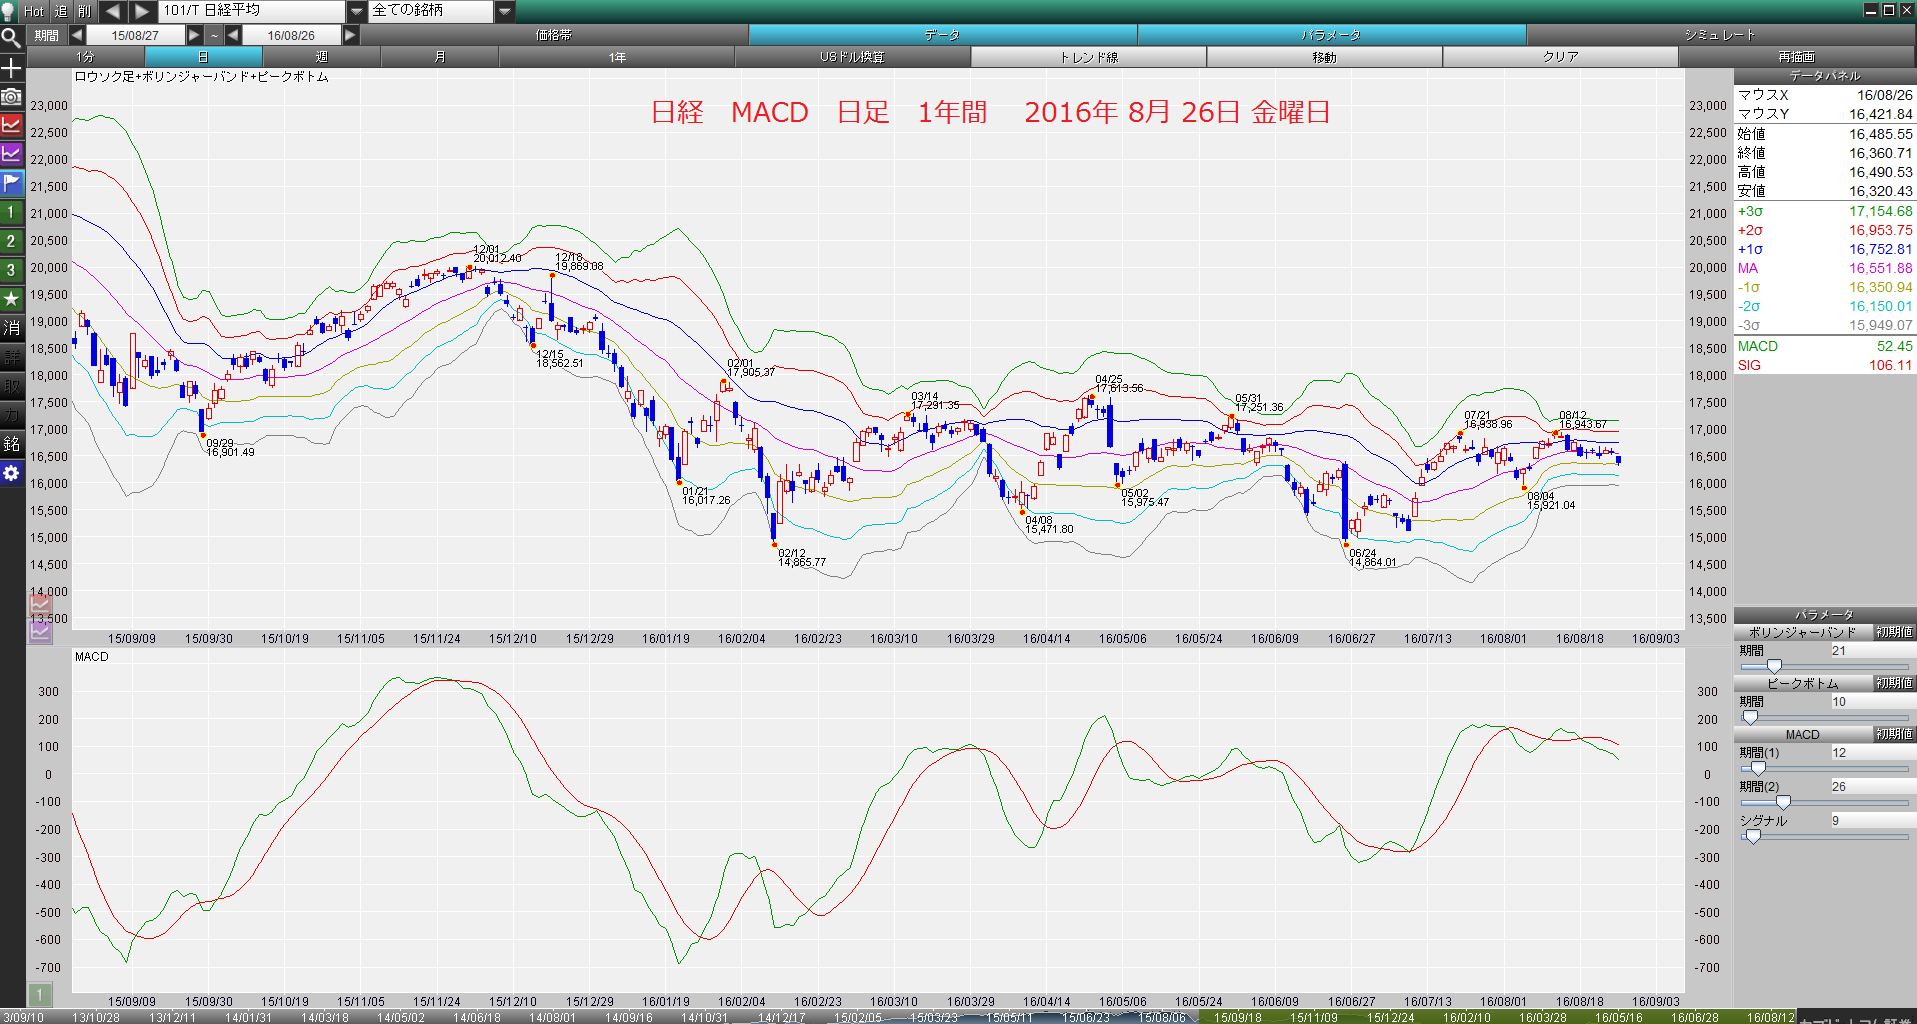The image size is (1917, 1024).
Task: Click the camera snapshot icon
Action: 11,97
